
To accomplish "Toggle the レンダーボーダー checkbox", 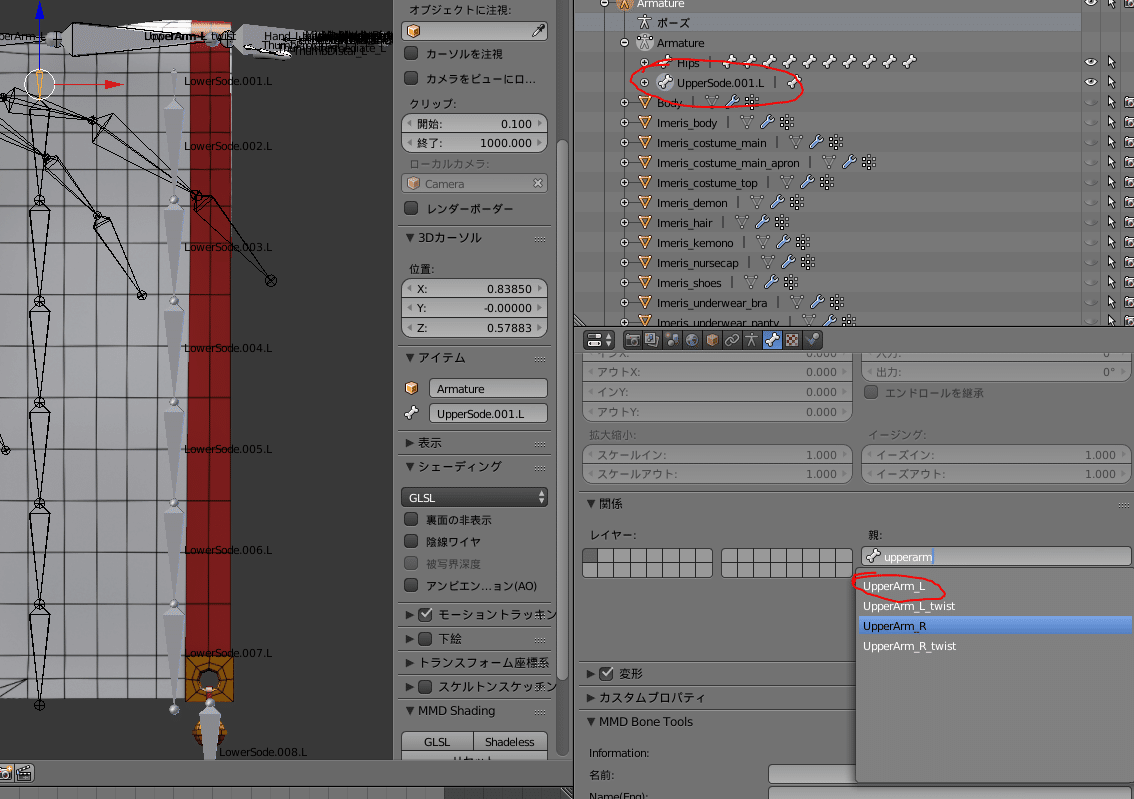I will pos(412,208).
